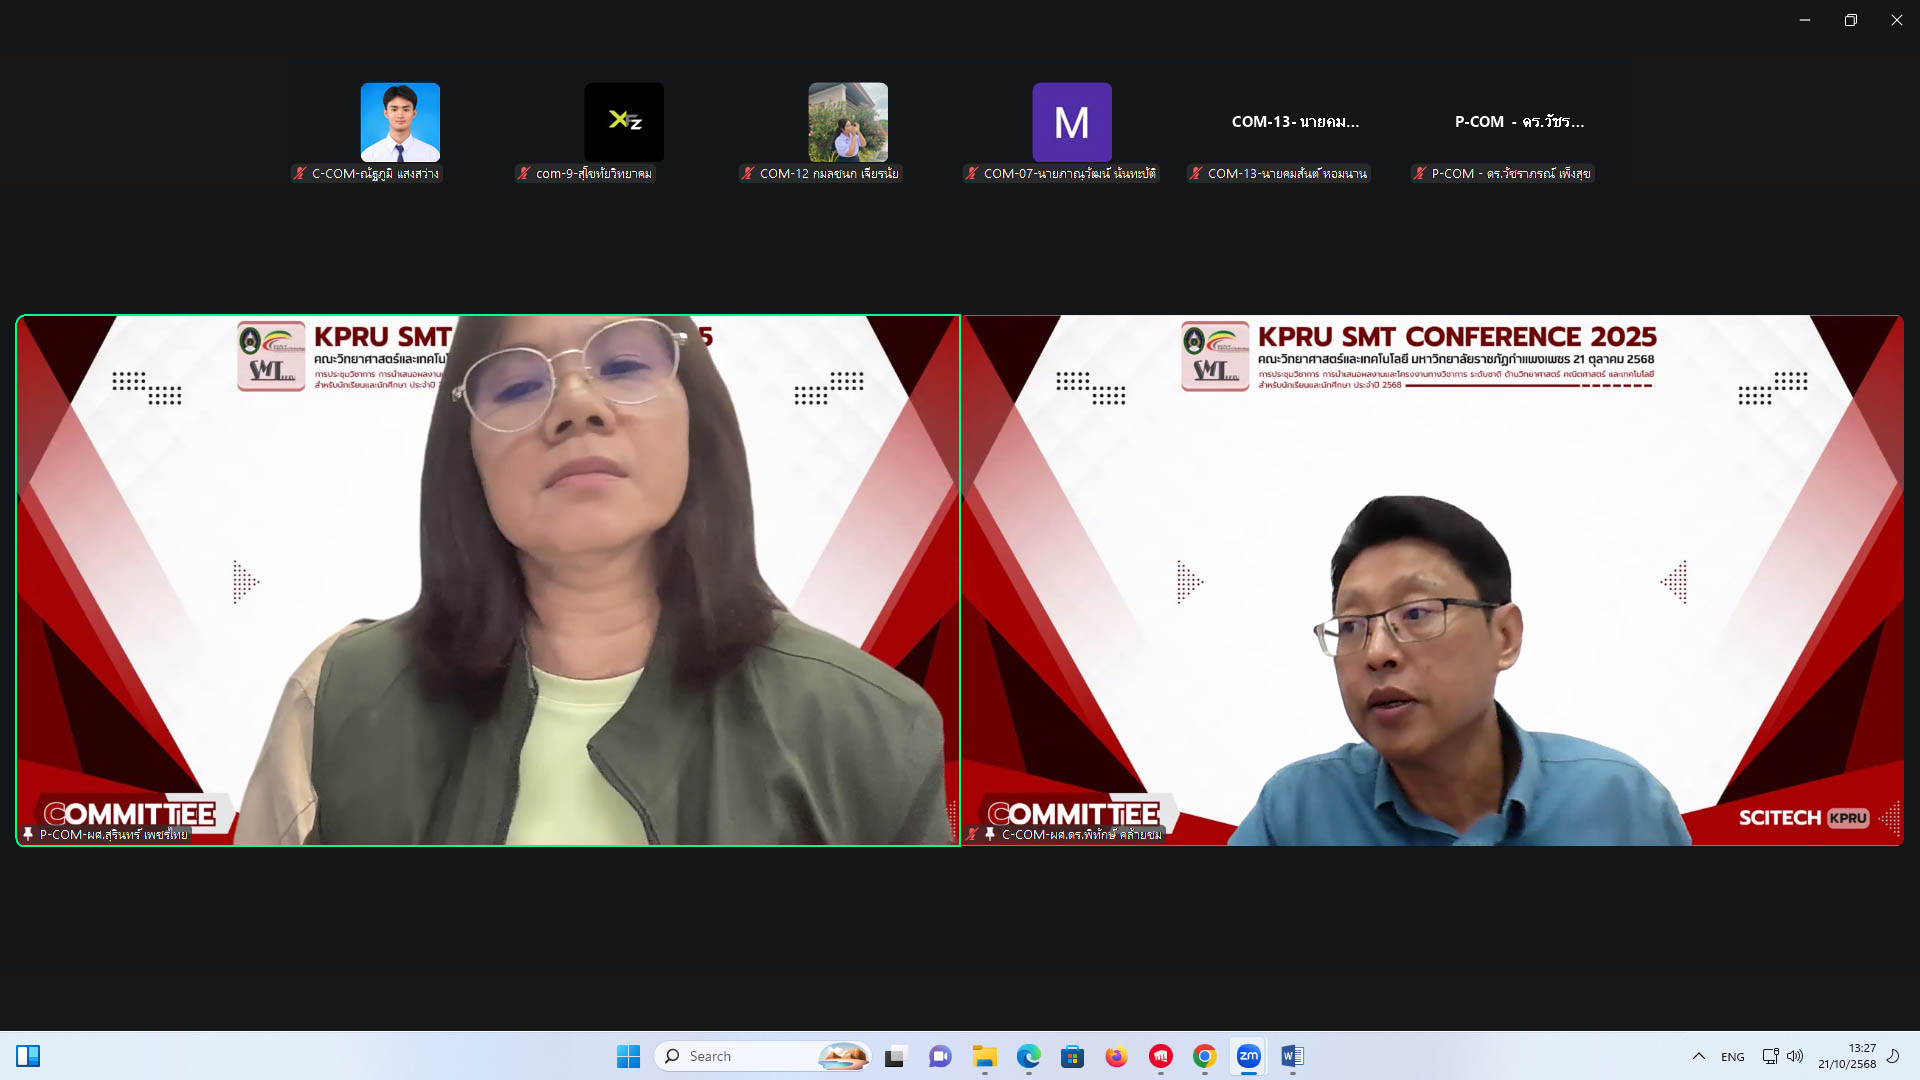Click the Windows Start button
The height and width of the screenshot is (1080, 1920).
(x=628, y=1056)
